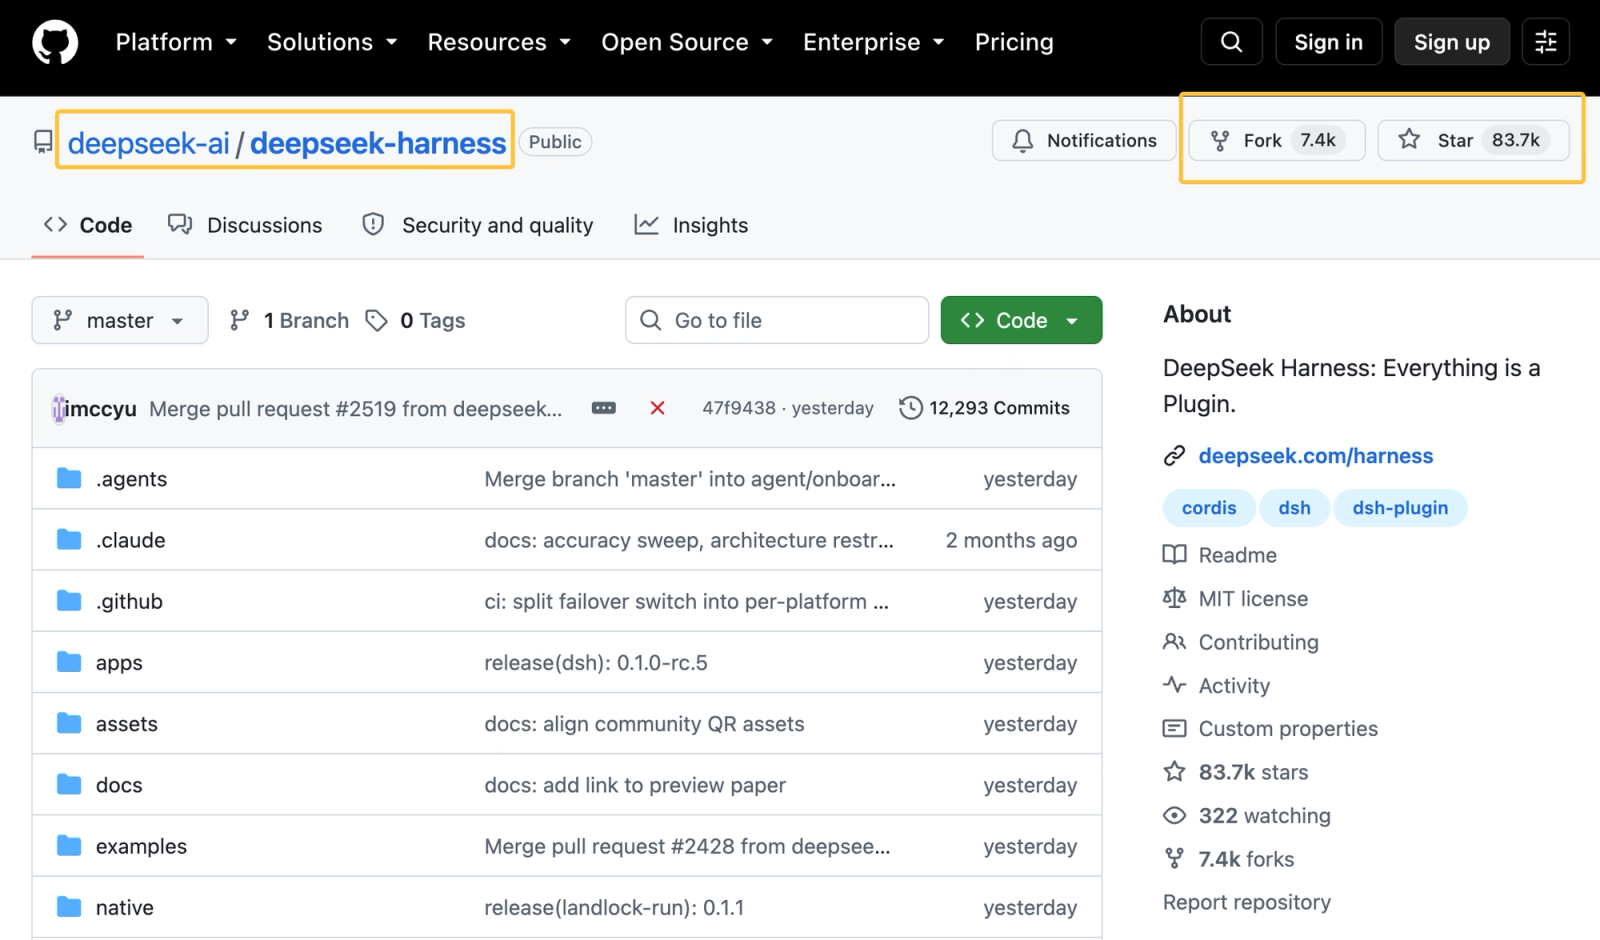Expand the Platform menu

tap(176, 42)
